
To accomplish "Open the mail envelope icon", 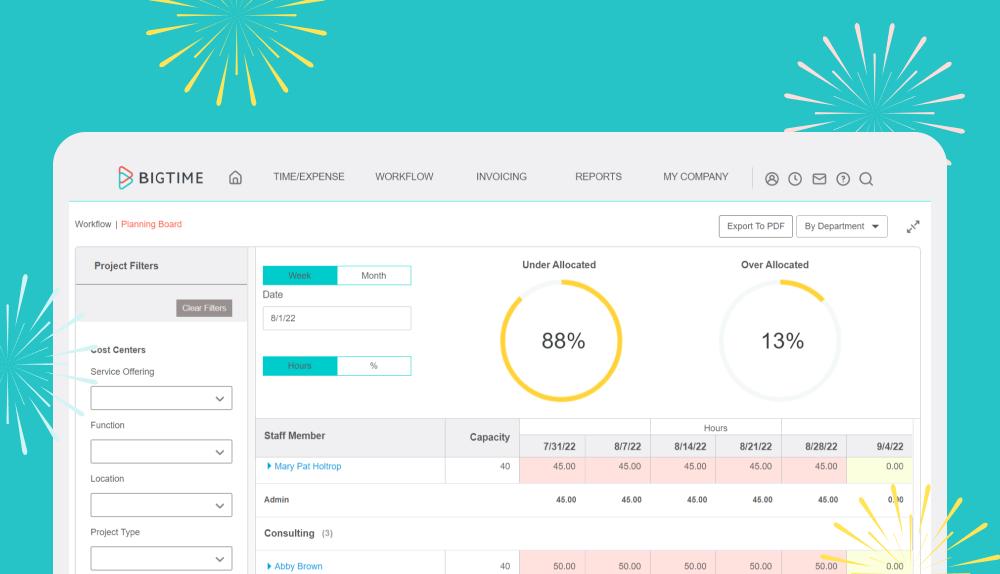I will (819, 179).
